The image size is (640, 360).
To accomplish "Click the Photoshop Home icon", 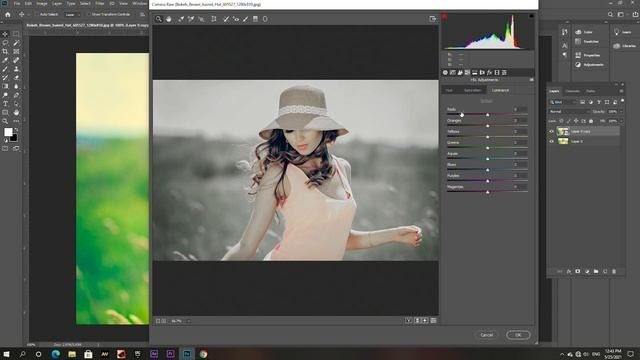I will pos(8,14).
